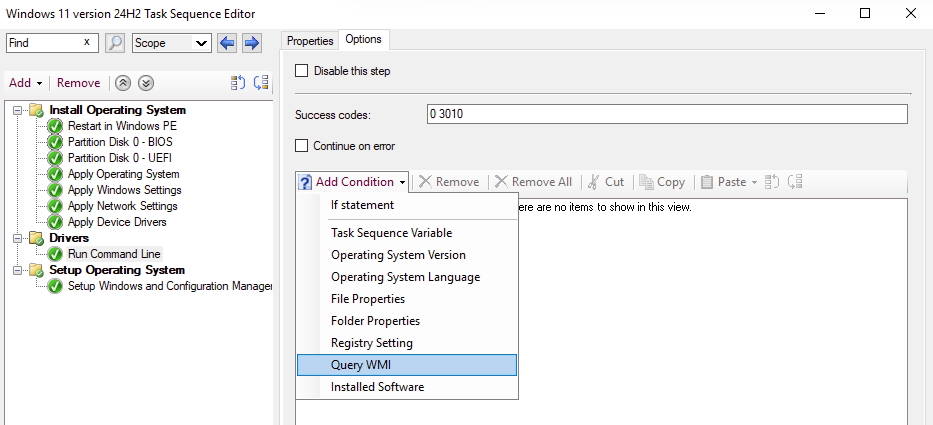Click conditions toolbar collapse icon at far right

795,182
